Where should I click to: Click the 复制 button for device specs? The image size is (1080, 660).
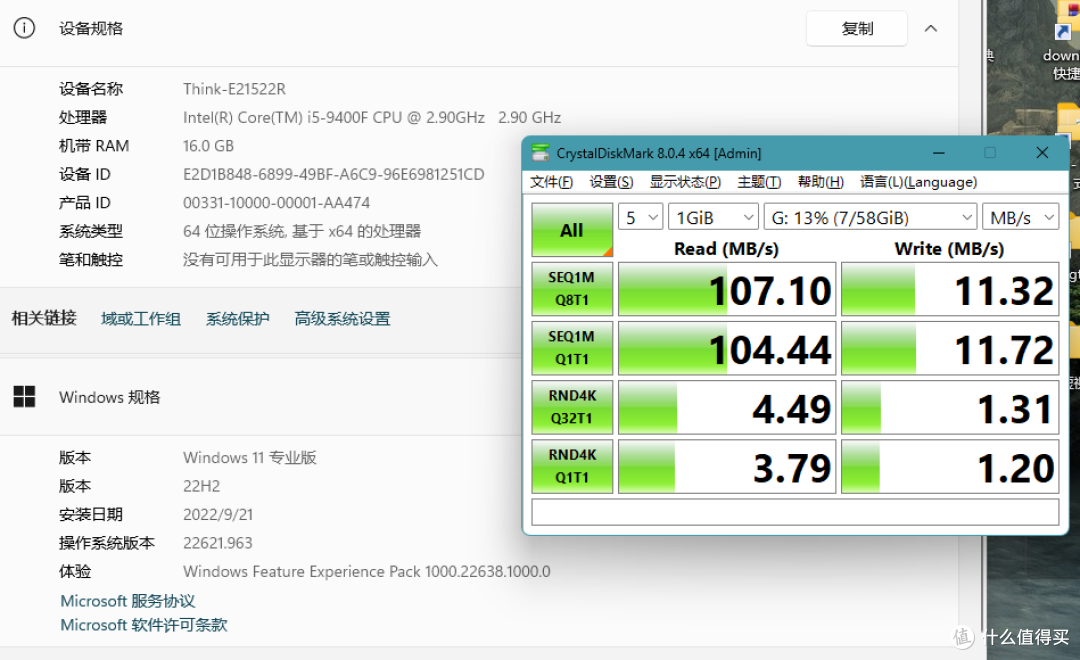pos(857,28)
